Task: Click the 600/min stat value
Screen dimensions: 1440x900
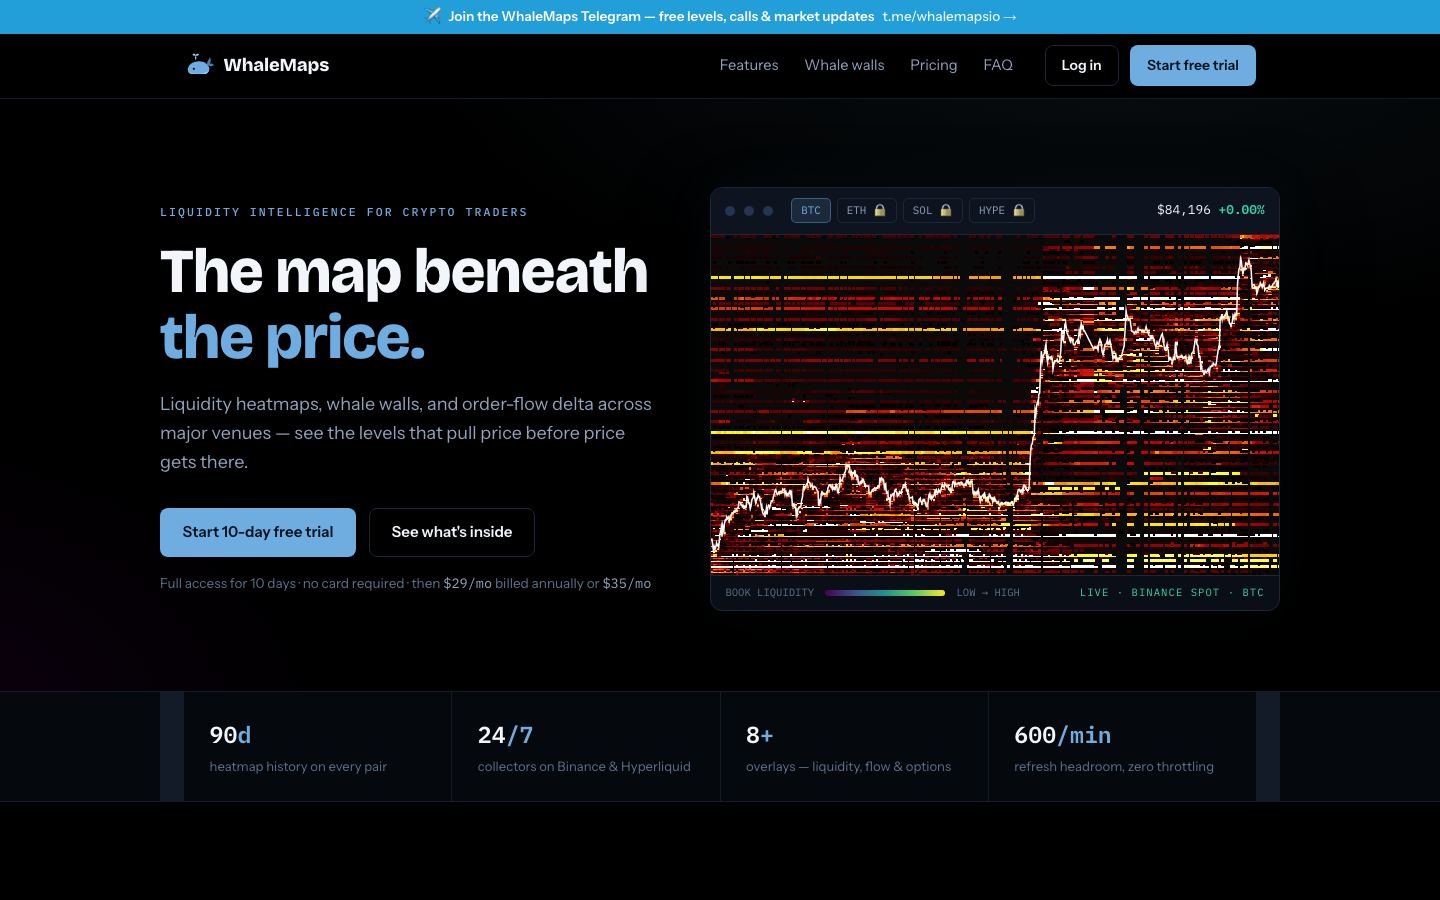Action: [1062, 735]
